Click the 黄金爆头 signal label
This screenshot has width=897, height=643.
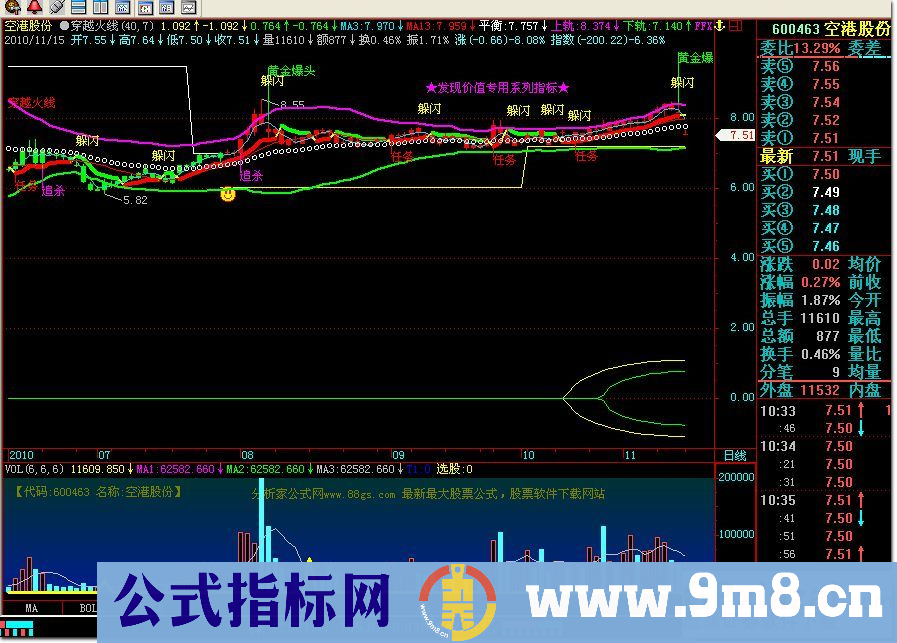(291, 71)
